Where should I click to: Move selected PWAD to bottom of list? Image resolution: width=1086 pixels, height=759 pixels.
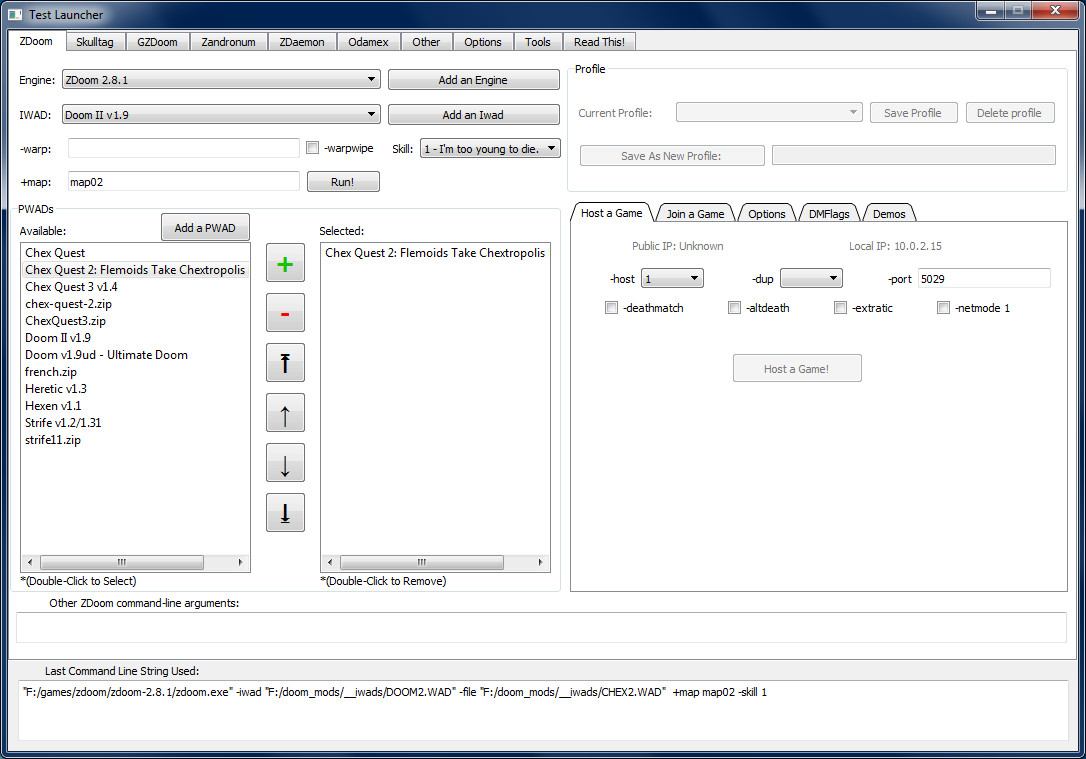point(285,512)
